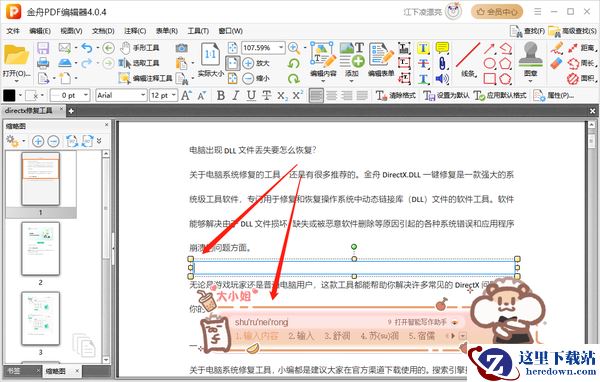Set paragraph alignment to center
This screenshot has width=600, height=382.
(331, 95)
